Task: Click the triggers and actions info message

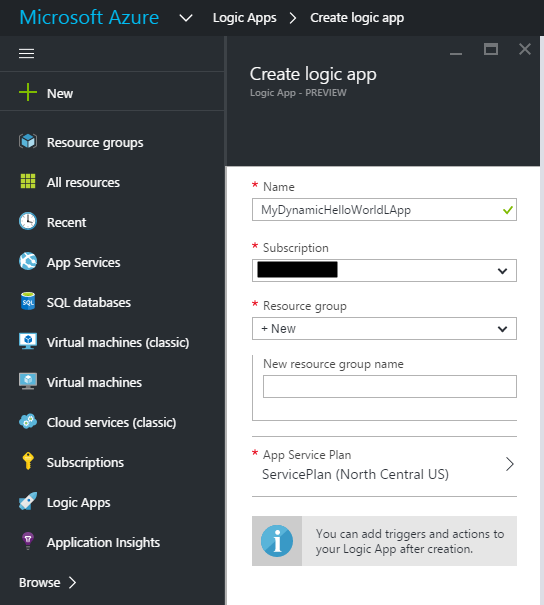Action: click(410, 541)
